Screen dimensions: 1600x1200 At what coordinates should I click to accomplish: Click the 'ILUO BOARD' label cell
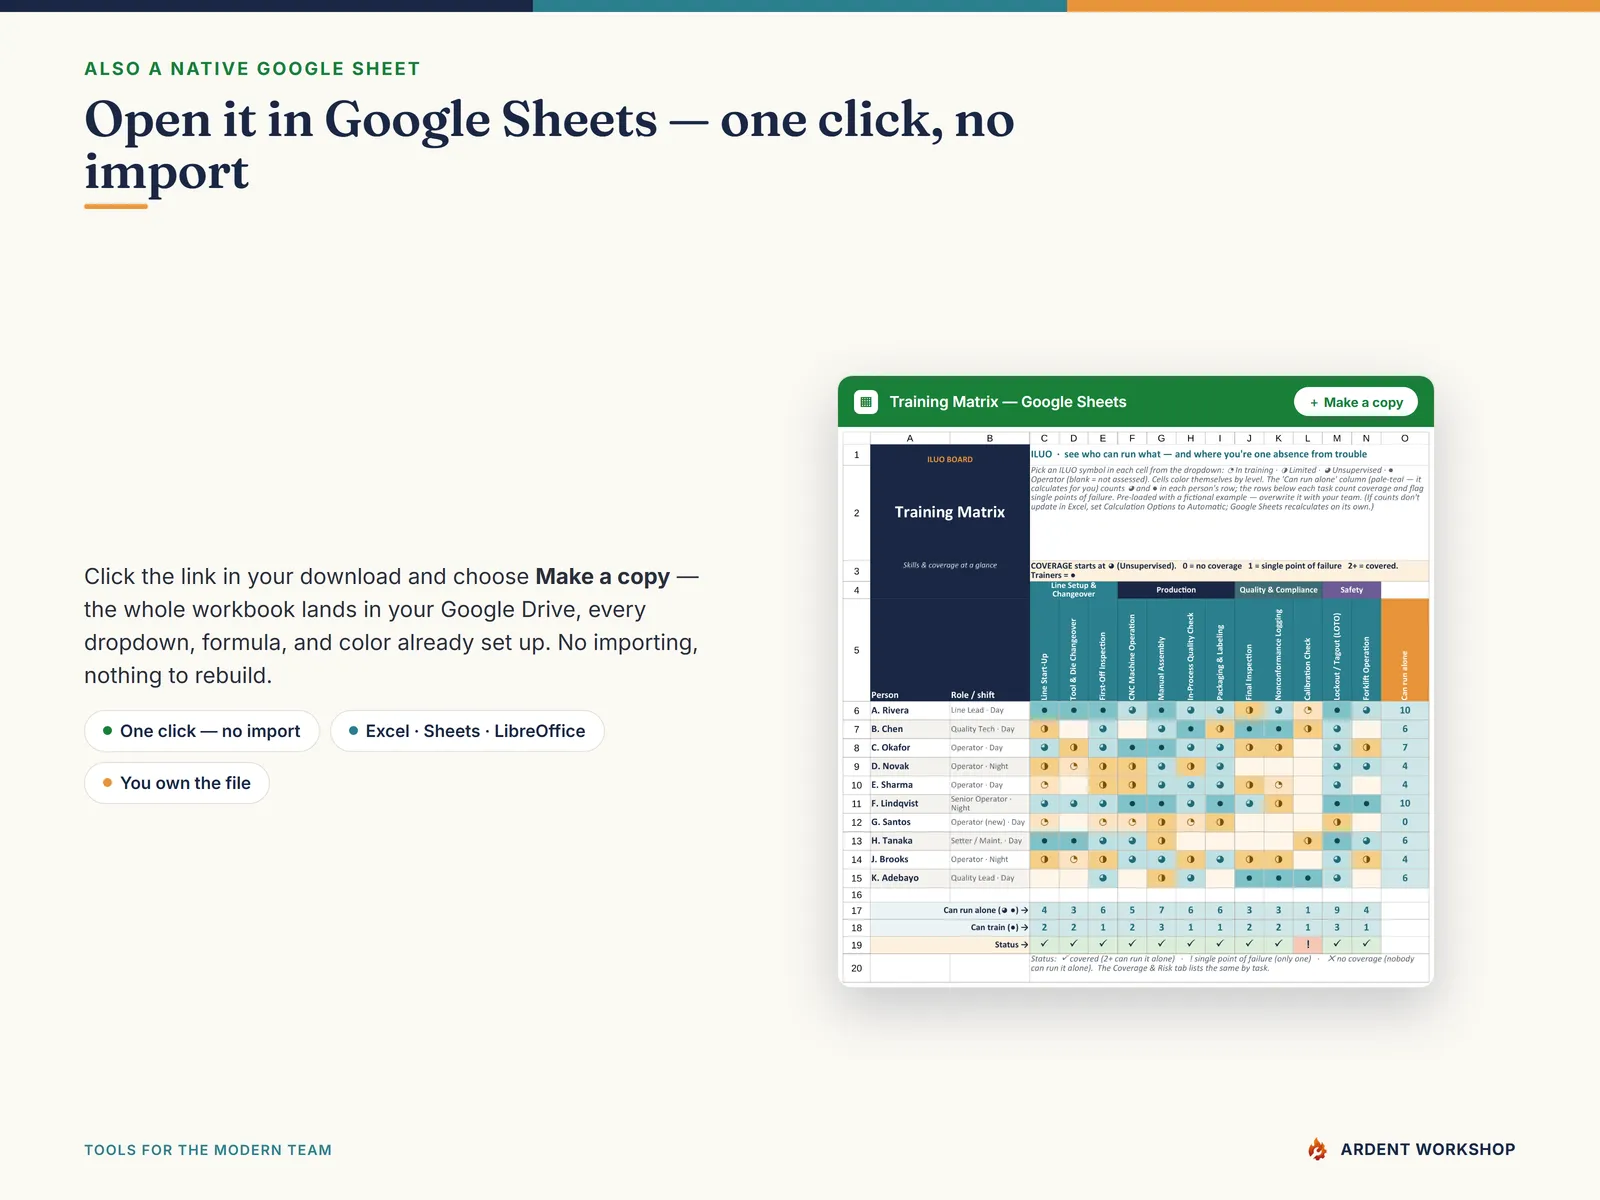coord(950,459)
